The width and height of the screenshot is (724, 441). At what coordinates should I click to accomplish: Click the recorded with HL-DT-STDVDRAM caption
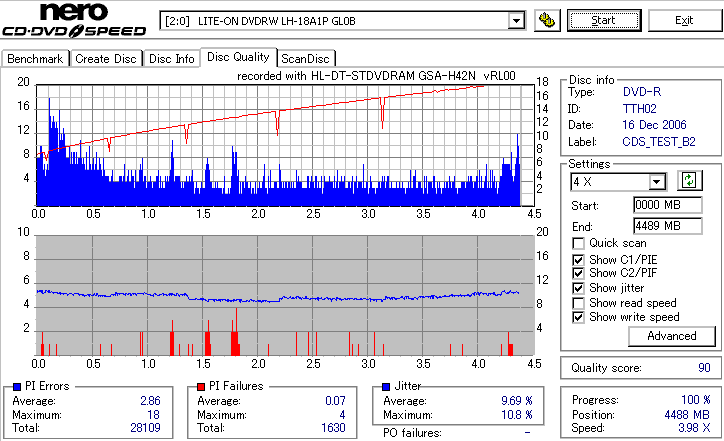click(376, 76)
